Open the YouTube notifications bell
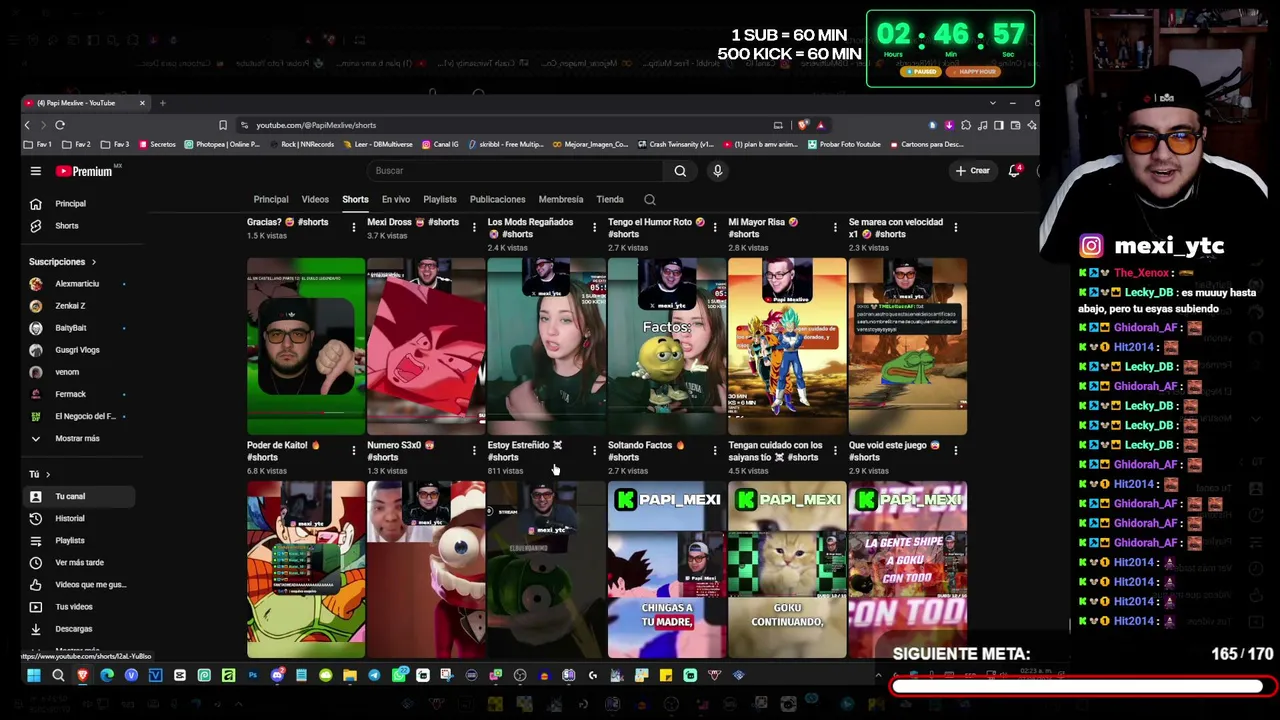Viewport: 1280px width, 720px height. pos(1014,171)
